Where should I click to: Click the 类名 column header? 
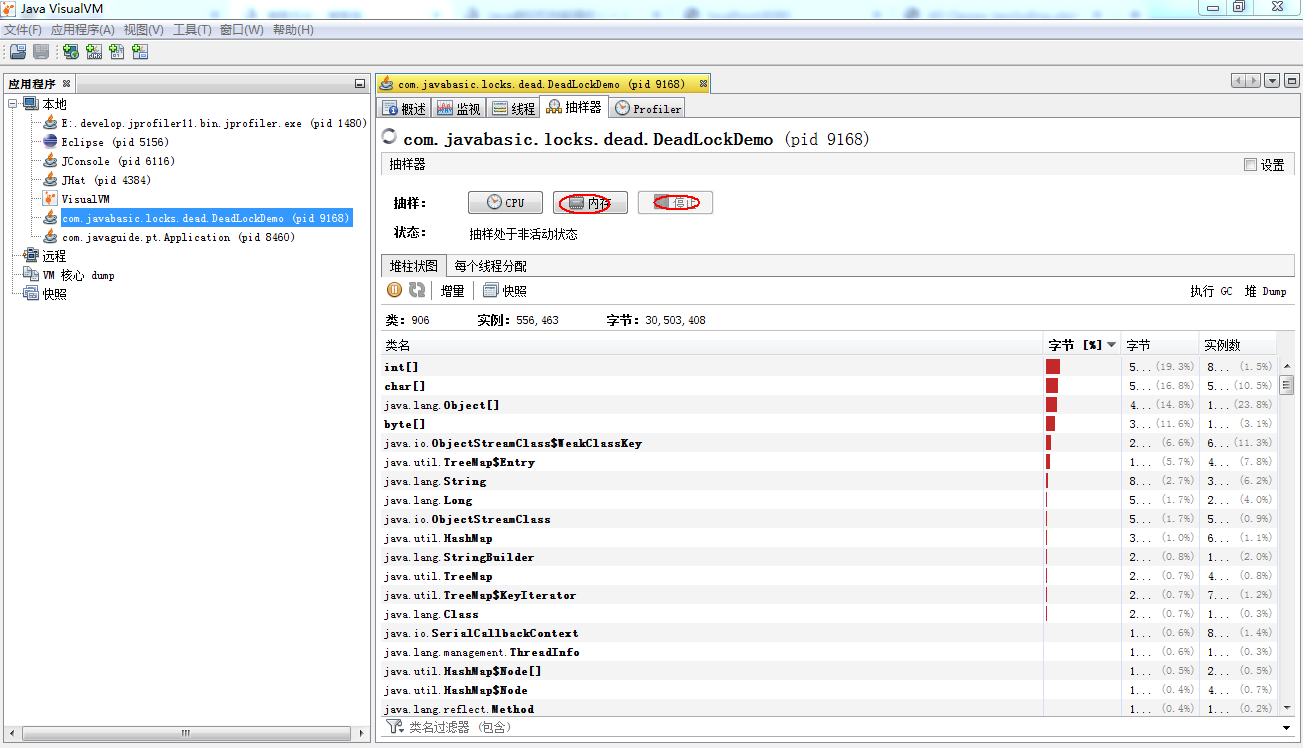pos(712,345)
